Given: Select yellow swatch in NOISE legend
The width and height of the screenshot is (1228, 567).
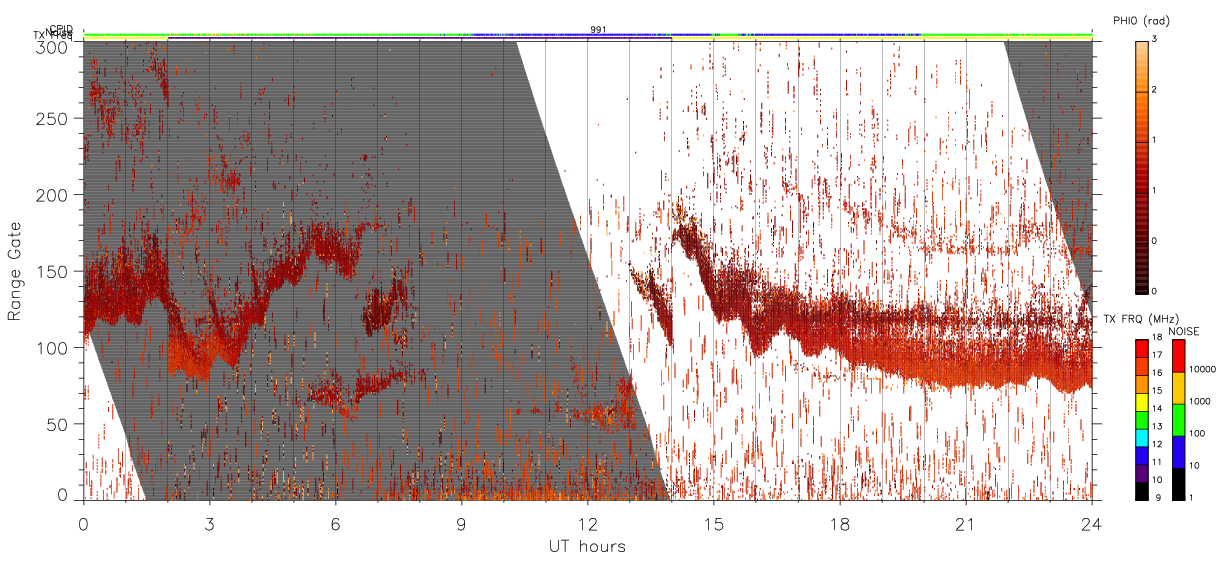Looking at the screenshot, I should 1178,387.
